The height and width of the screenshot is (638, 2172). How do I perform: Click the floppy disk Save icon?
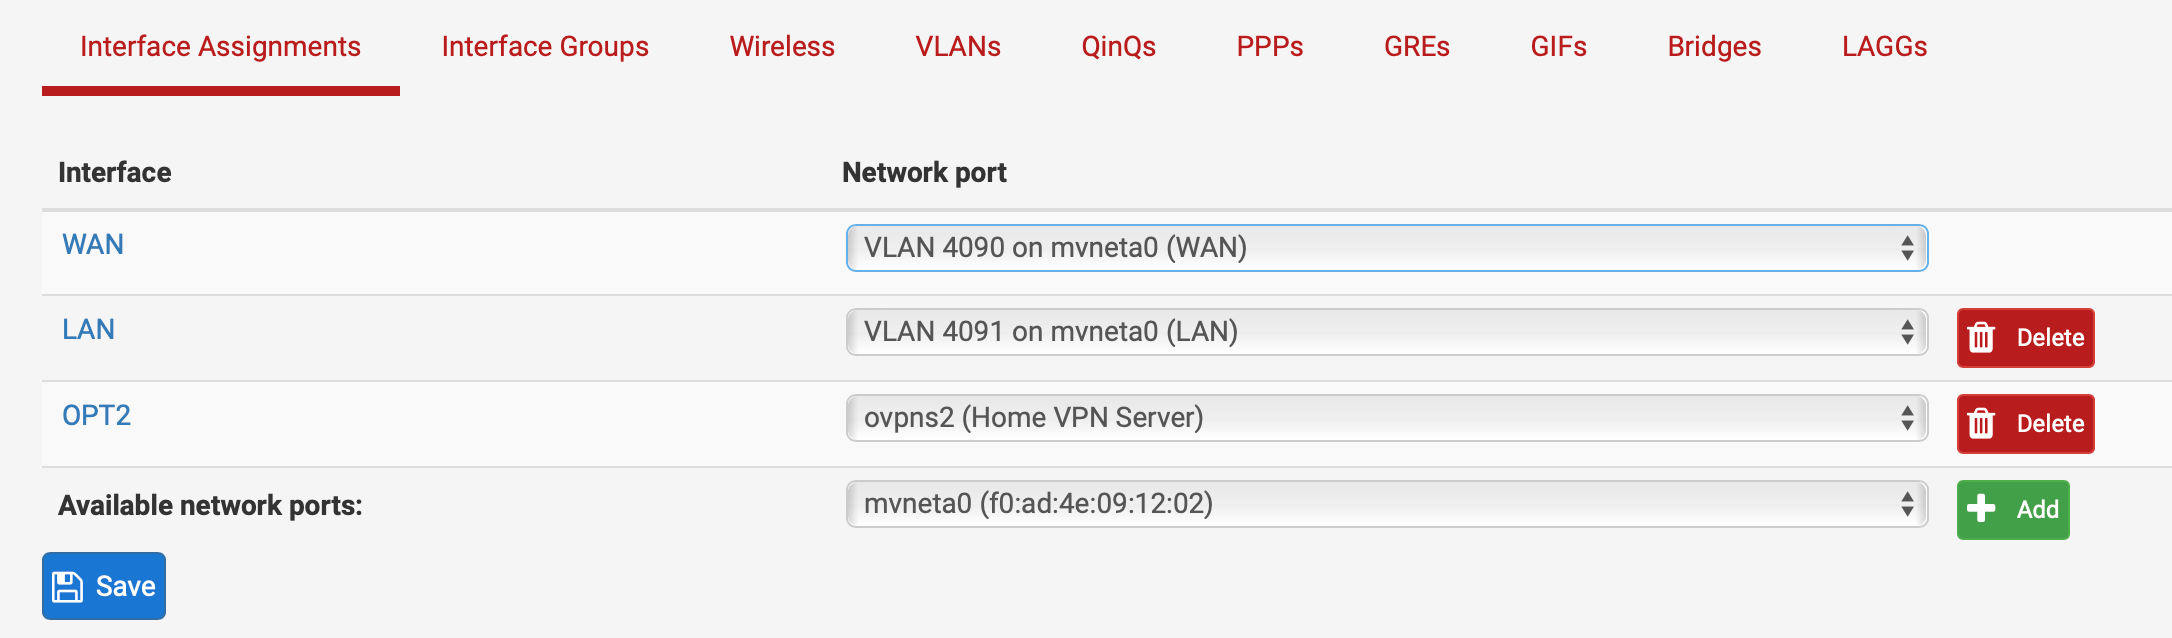[x=68, y=587]
